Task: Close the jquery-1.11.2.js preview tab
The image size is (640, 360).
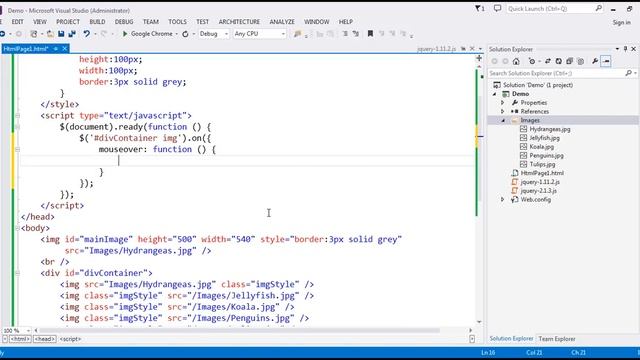Action: [472, 49]
